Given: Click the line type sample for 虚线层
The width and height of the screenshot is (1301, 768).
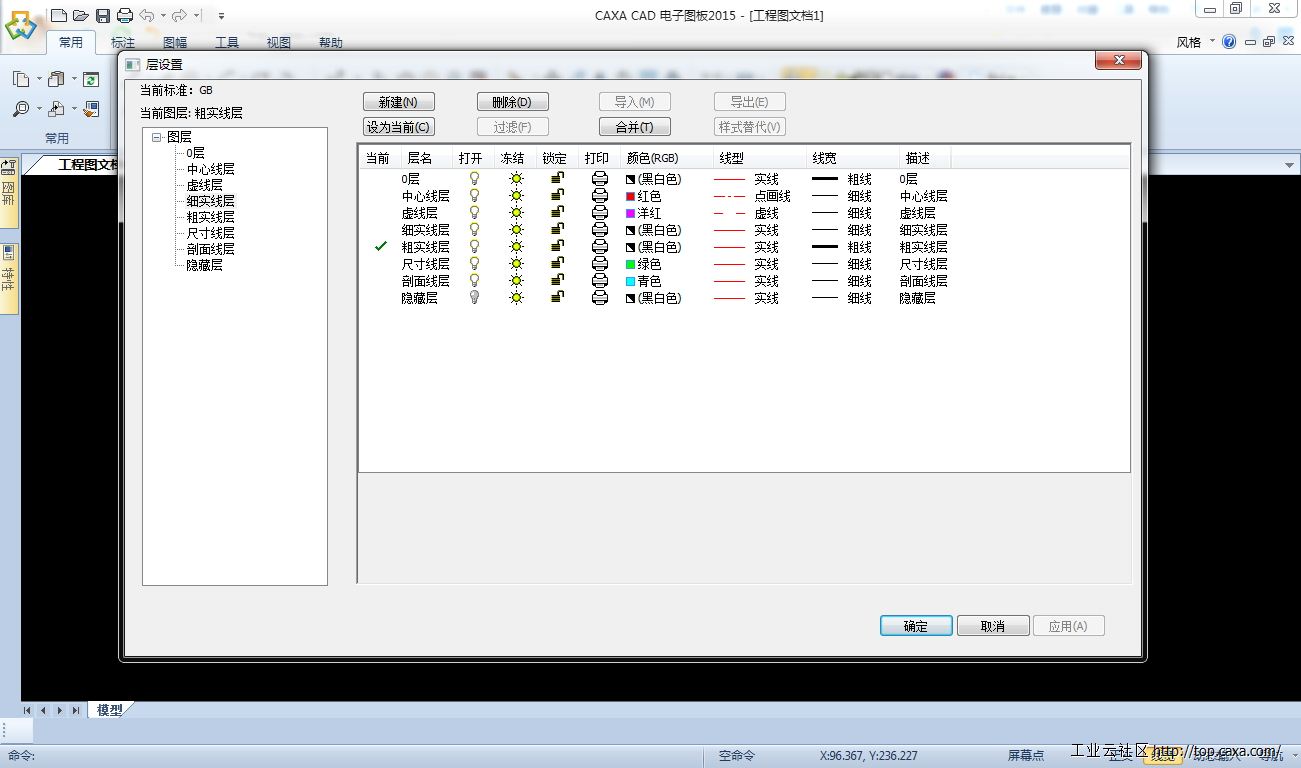Looking at the screenshot, I should 730,213.
